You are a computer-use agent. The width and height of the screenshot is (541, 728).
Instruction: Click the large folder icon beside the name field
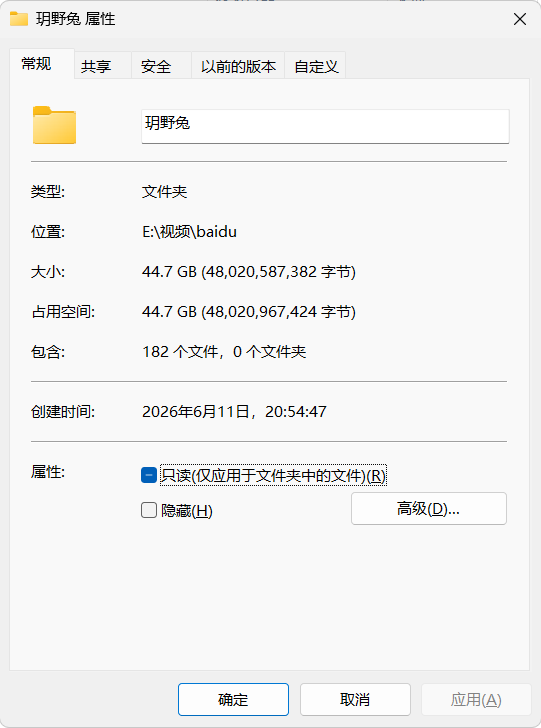click(x=54, y=125)
